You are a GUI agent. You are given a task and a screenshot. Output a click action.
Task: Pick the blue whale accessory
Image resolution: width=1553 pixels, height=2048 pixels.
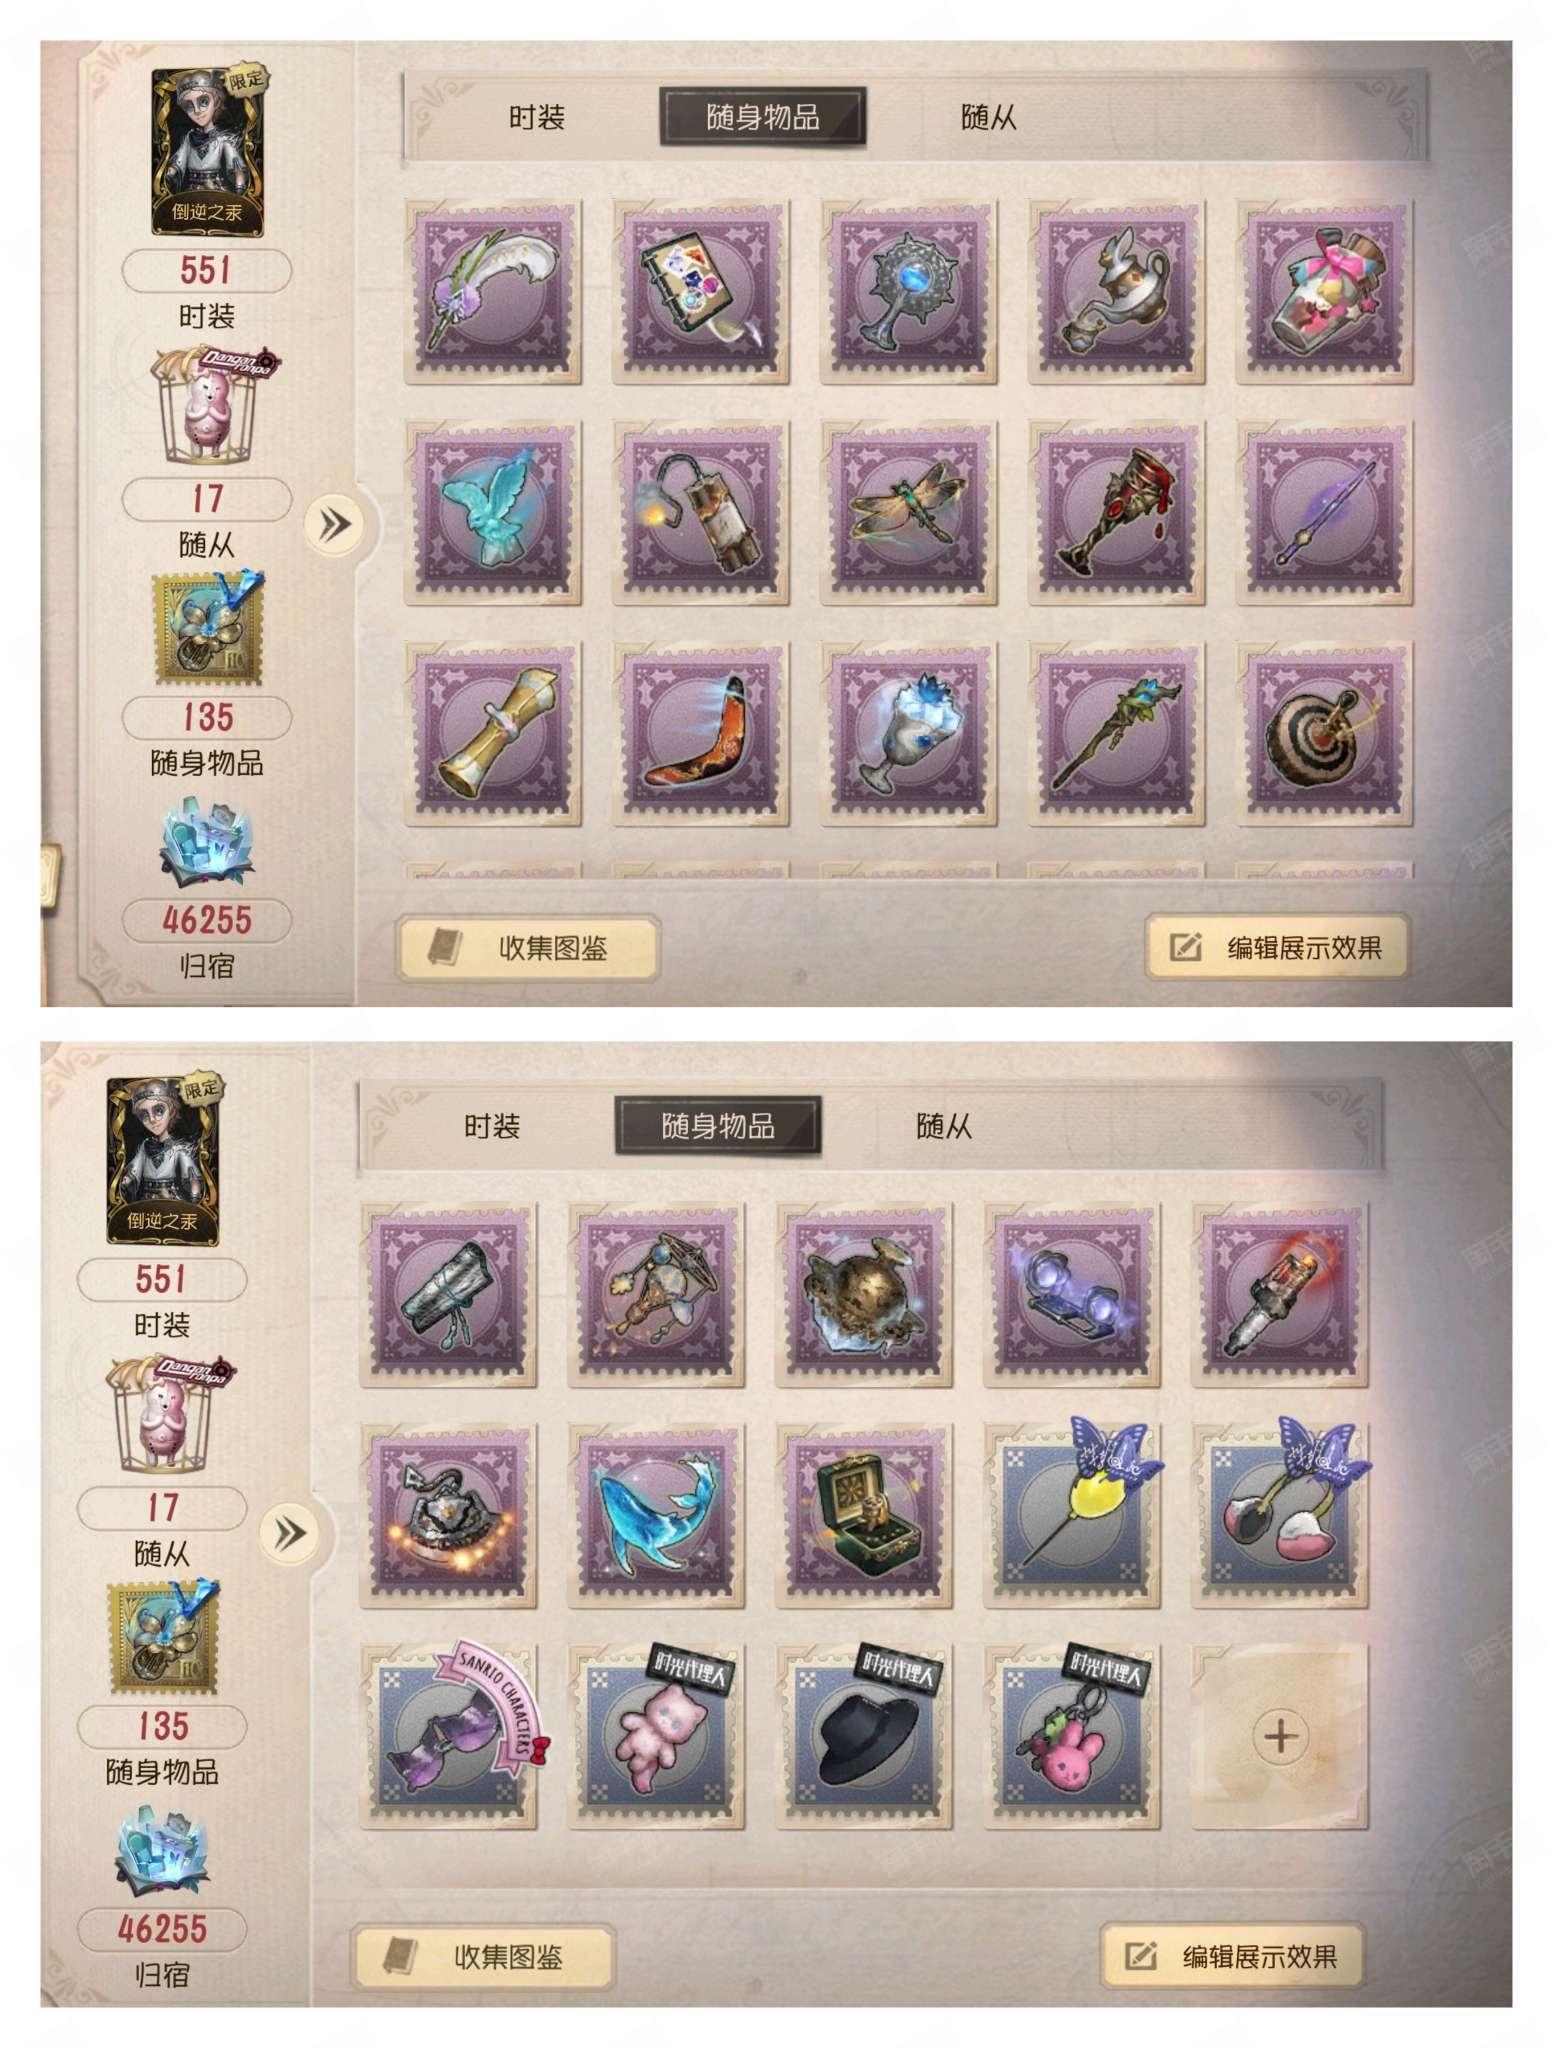click(x=656, y=1516)
